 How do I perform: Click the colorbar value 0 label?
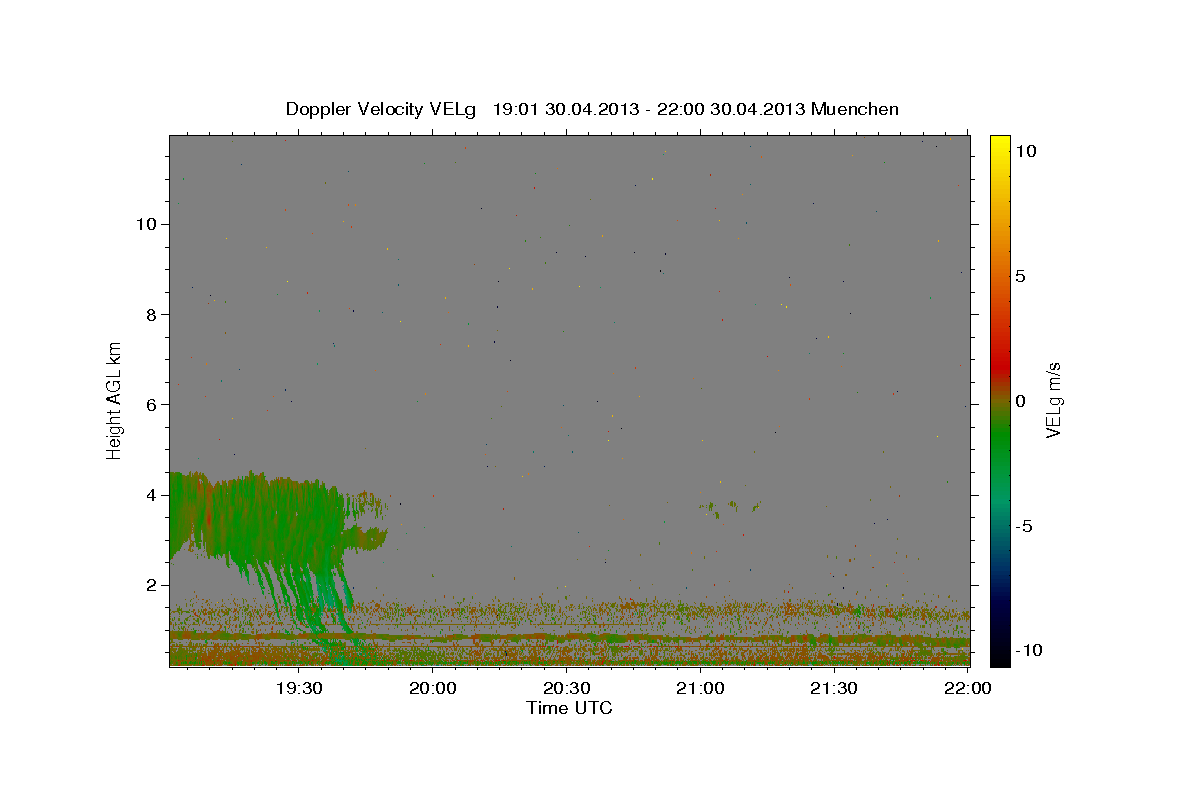tap(1020, 401)
